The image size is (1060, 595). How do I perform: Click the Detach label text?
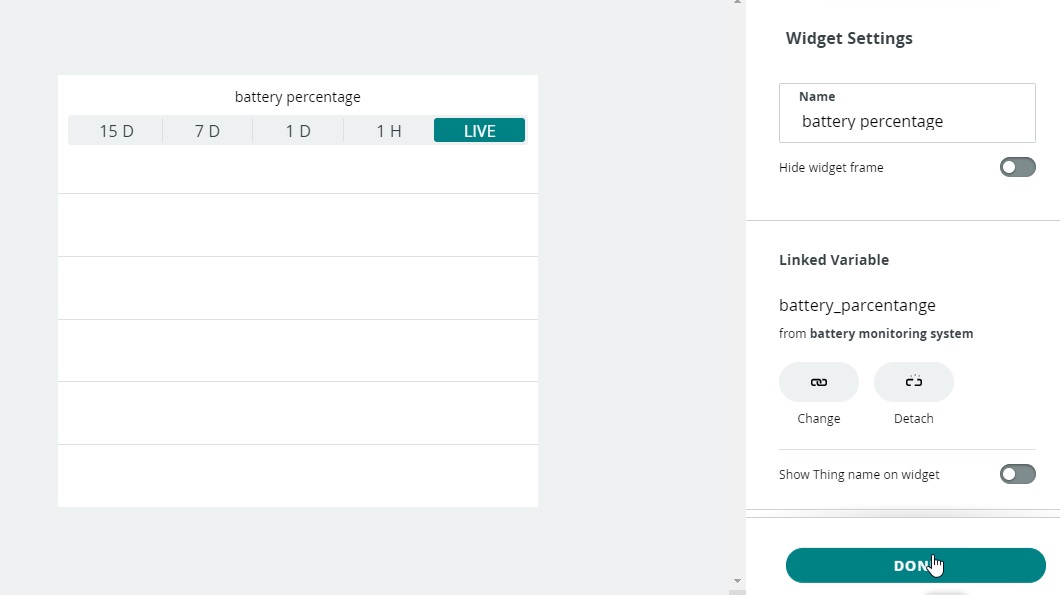[913, 419]
